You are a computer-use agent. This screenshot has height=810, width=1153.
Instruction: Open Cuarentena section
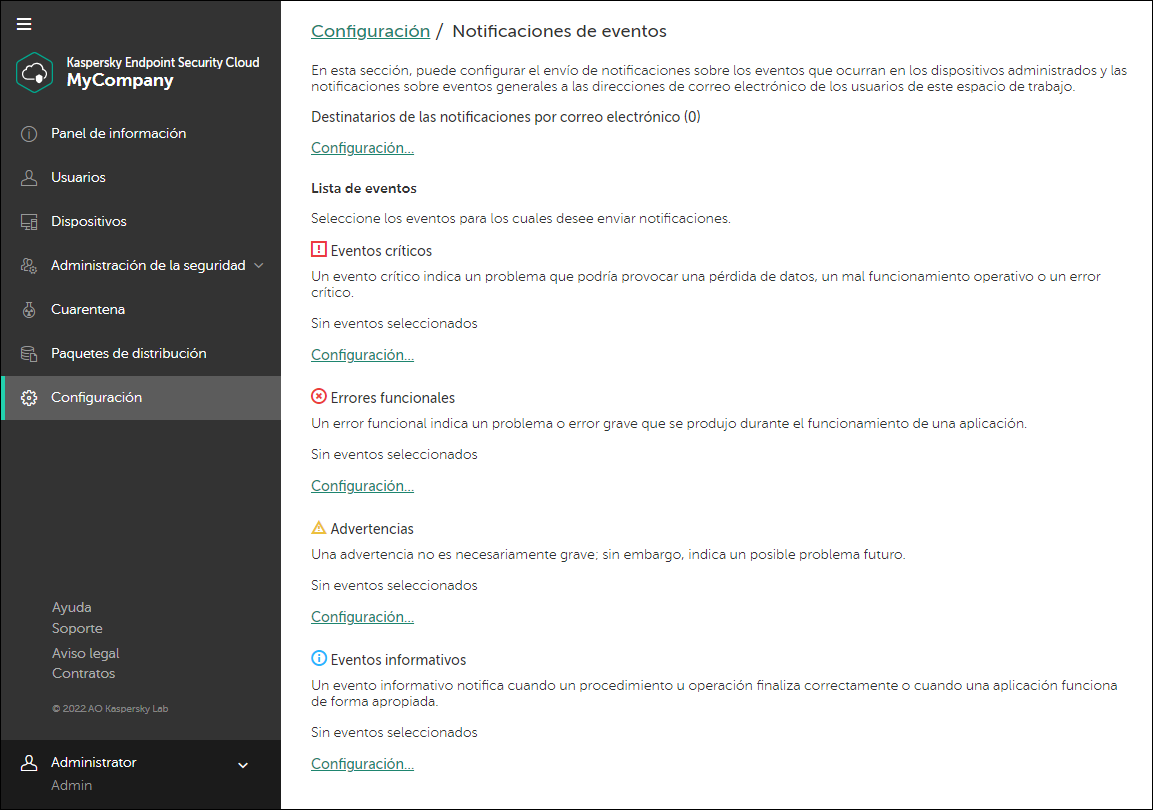click(x=141, y=310)
